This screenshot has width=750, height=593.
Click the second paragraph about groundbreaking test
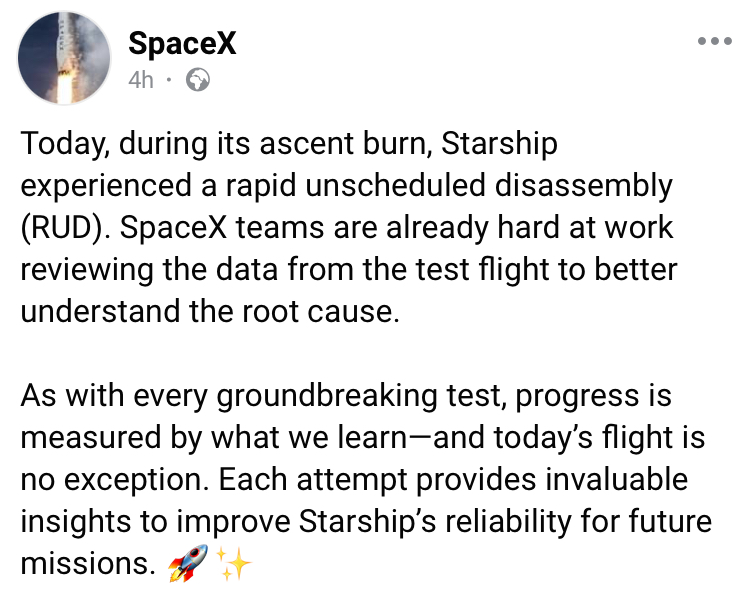point(365,480)
